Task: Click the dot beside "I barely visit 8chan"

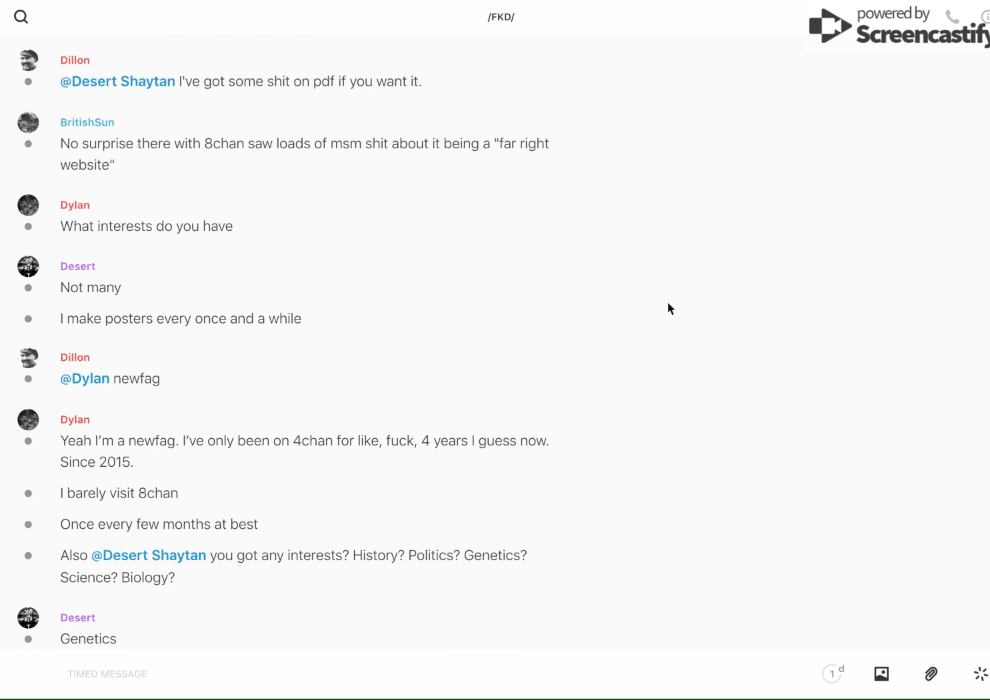Action: (28, 493)
